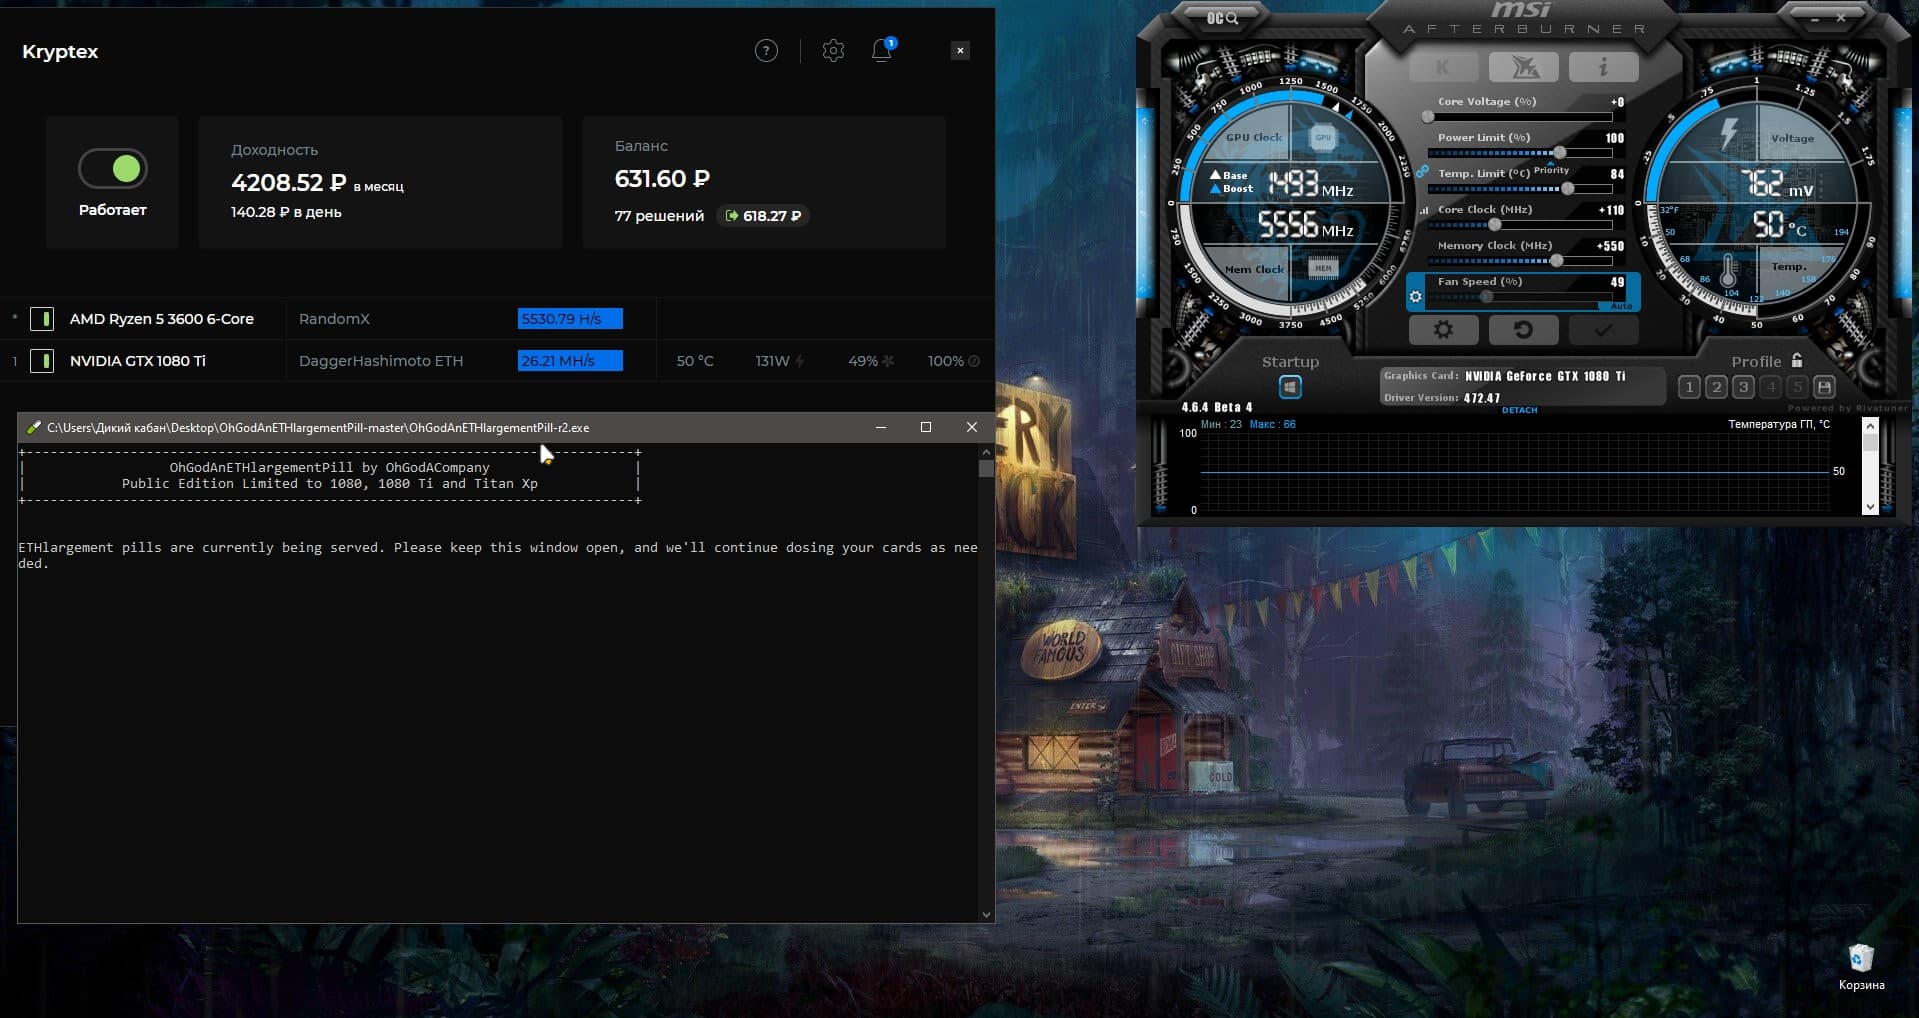This screenshot has height=1018, width=1919.
Task: Load Afterburner profile 1
Action: tap(1689, 387)
